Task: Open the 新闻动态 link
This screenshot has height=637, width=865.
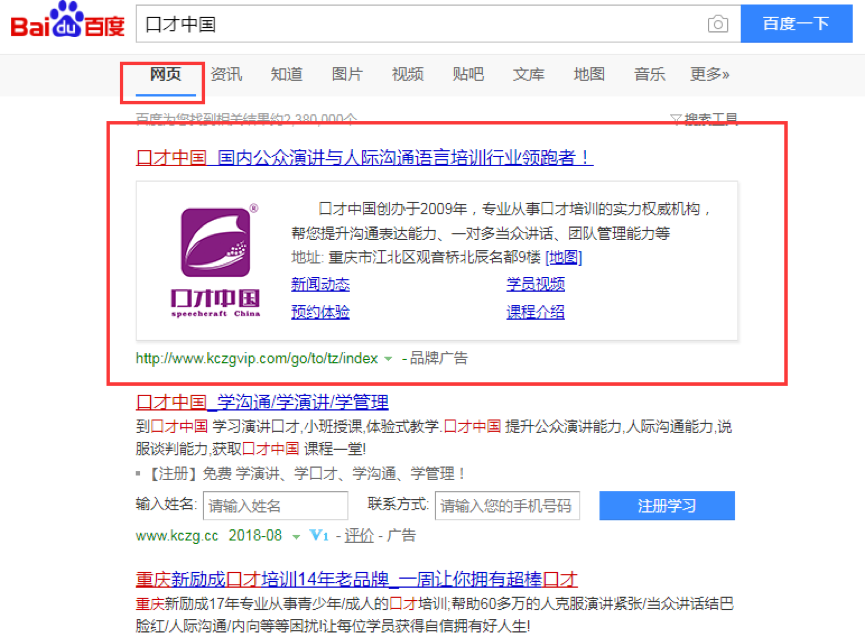Action: (320, 285)
